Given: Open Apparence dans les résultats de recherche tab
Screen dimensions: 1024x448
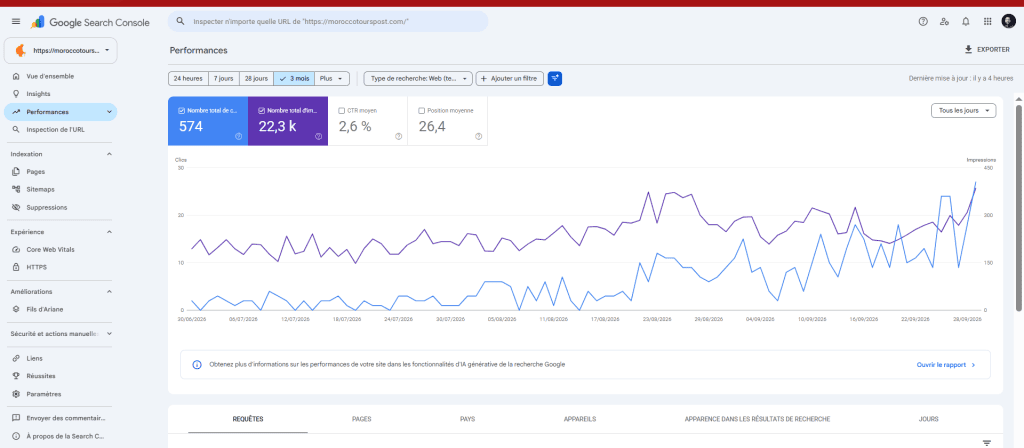Looking at the screenshot, I should (758, 419).
